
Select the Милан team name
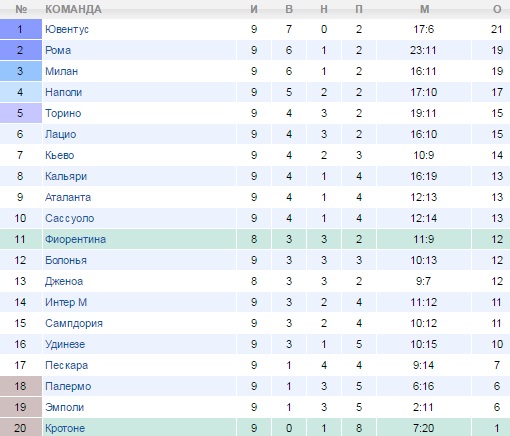point(61,71)
